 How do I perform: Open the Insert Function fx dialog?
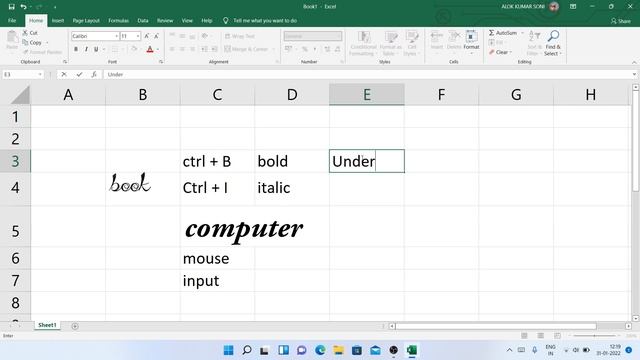point(94,74)
